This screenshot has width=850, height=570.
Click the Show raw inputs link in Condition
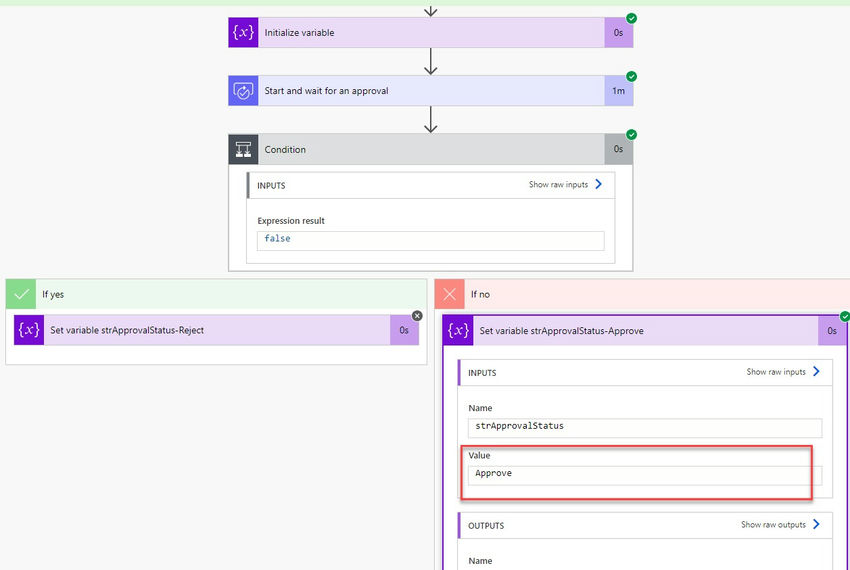[558, 184]
